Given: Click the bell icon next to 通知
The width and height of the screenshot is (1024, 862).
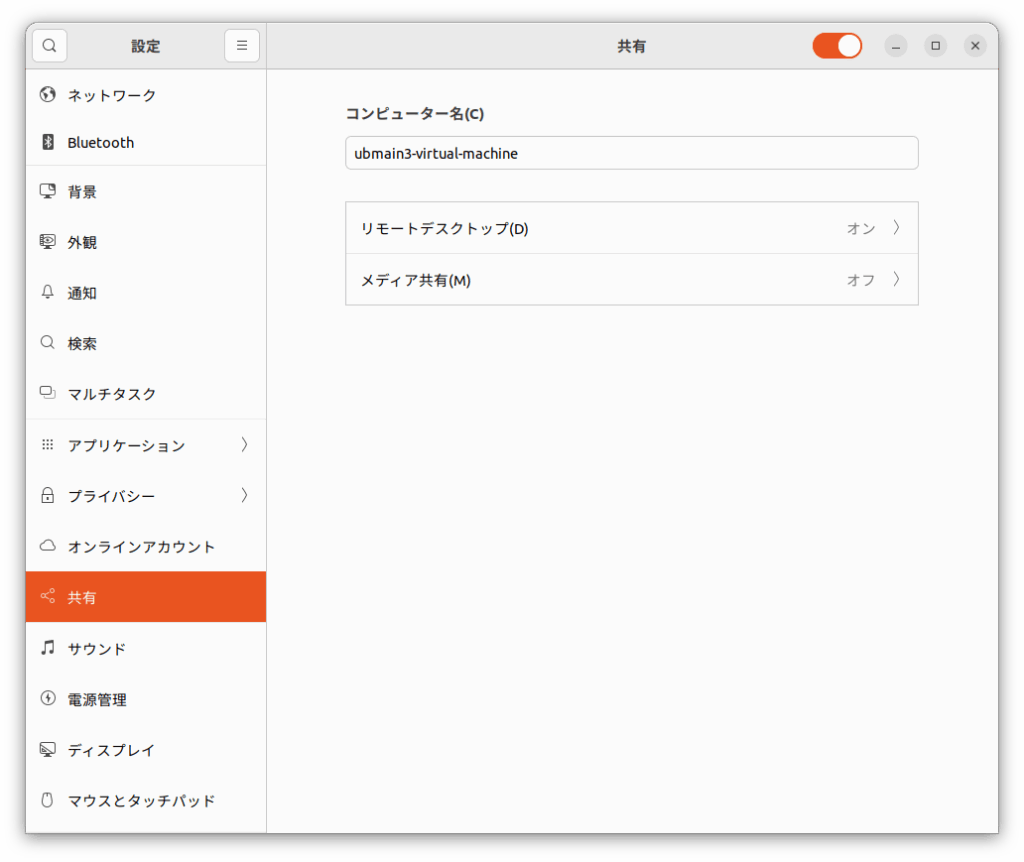Looking at the screenshot, I should click(x=48, y=292).
